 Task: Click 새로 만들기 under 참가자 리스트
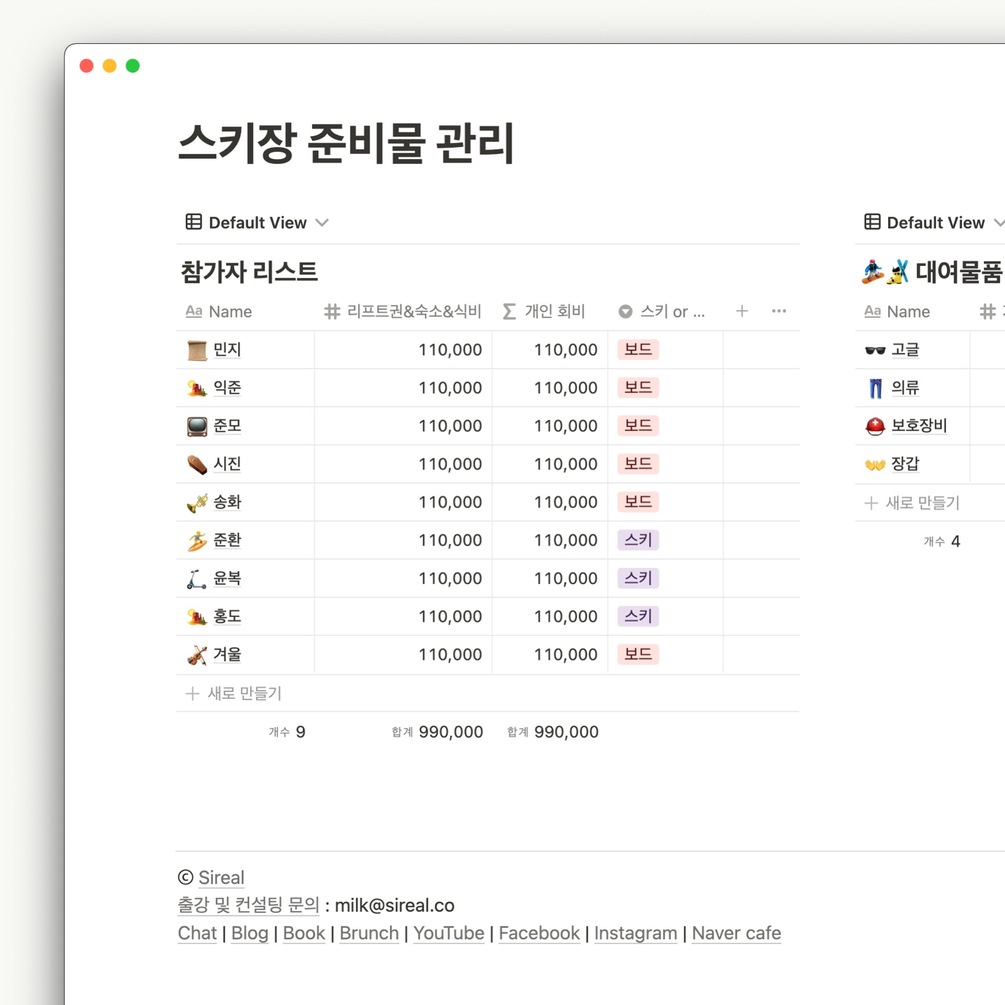[x=234, y=693]
